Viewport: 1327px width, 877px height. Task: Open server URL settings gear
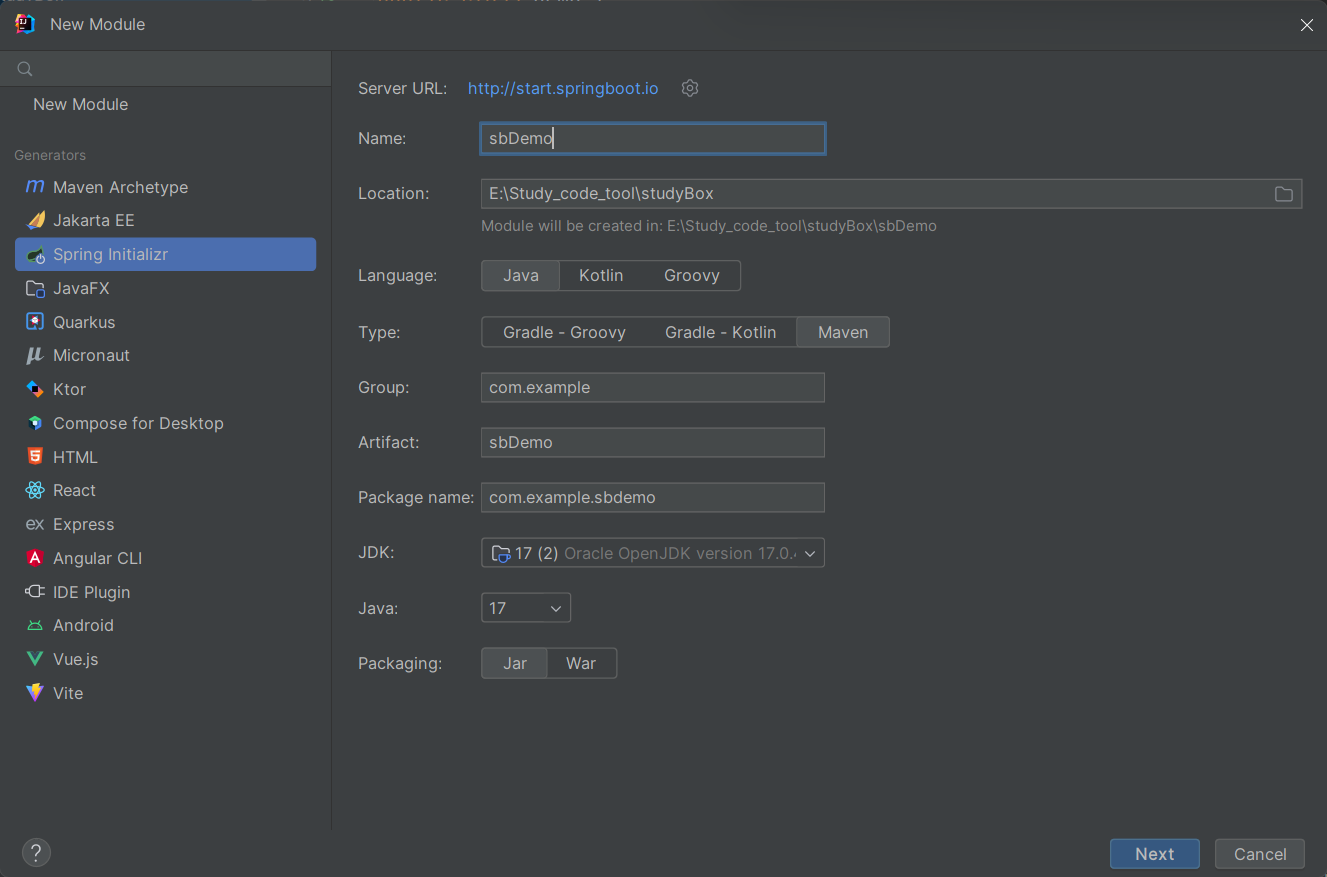[690, 88]
